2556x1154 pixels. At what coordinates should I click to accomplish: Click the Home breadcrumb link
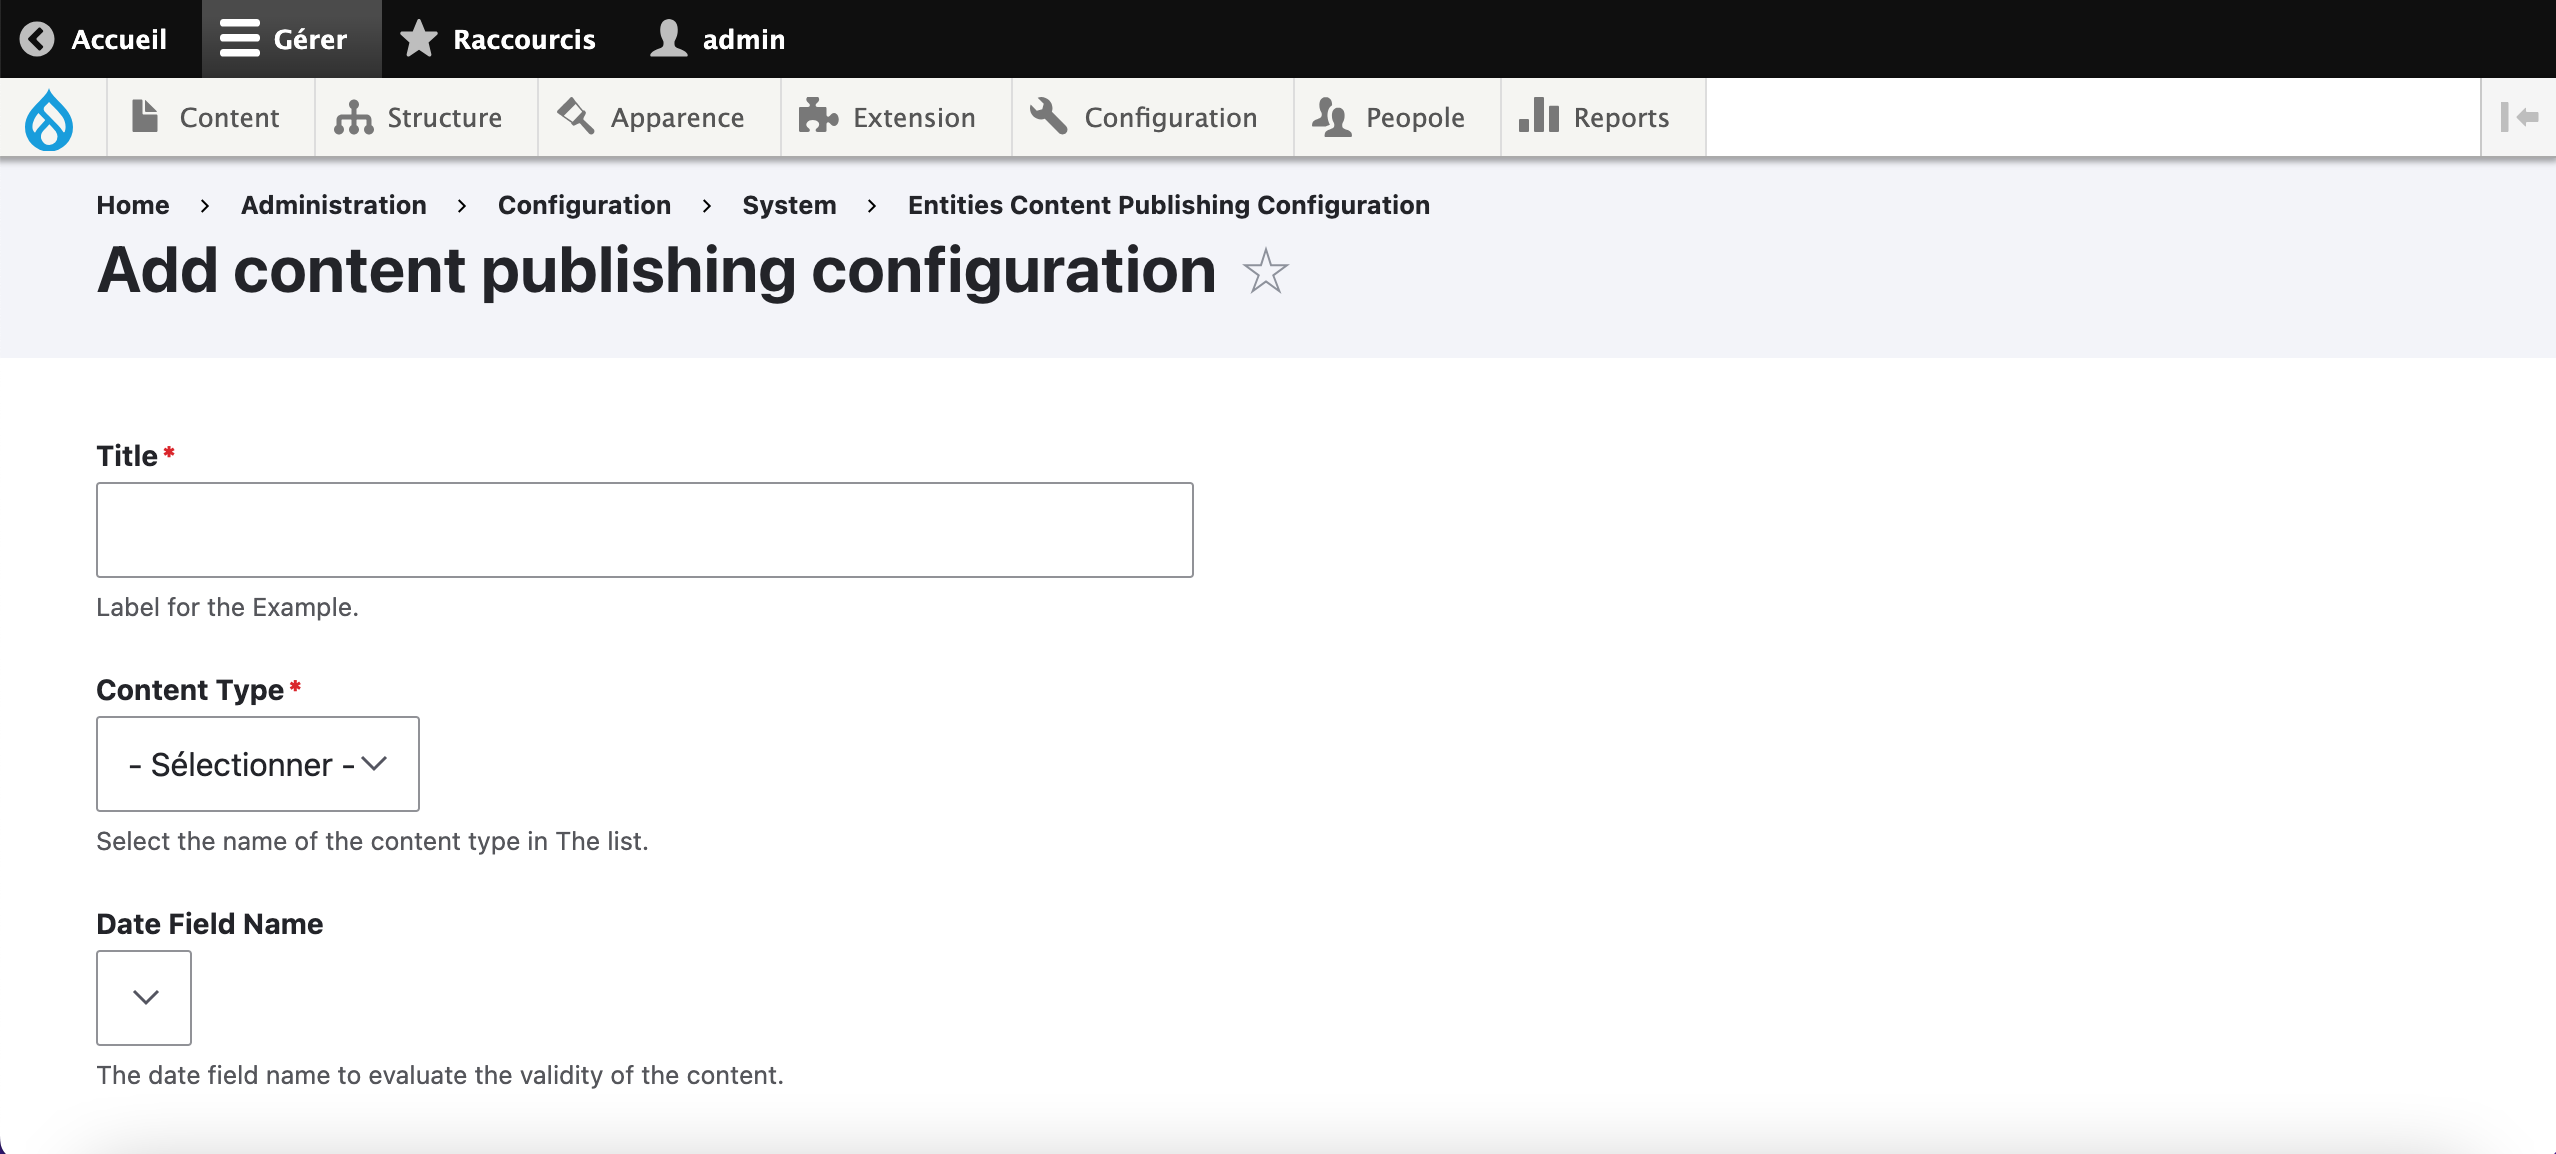pos(133,205)
